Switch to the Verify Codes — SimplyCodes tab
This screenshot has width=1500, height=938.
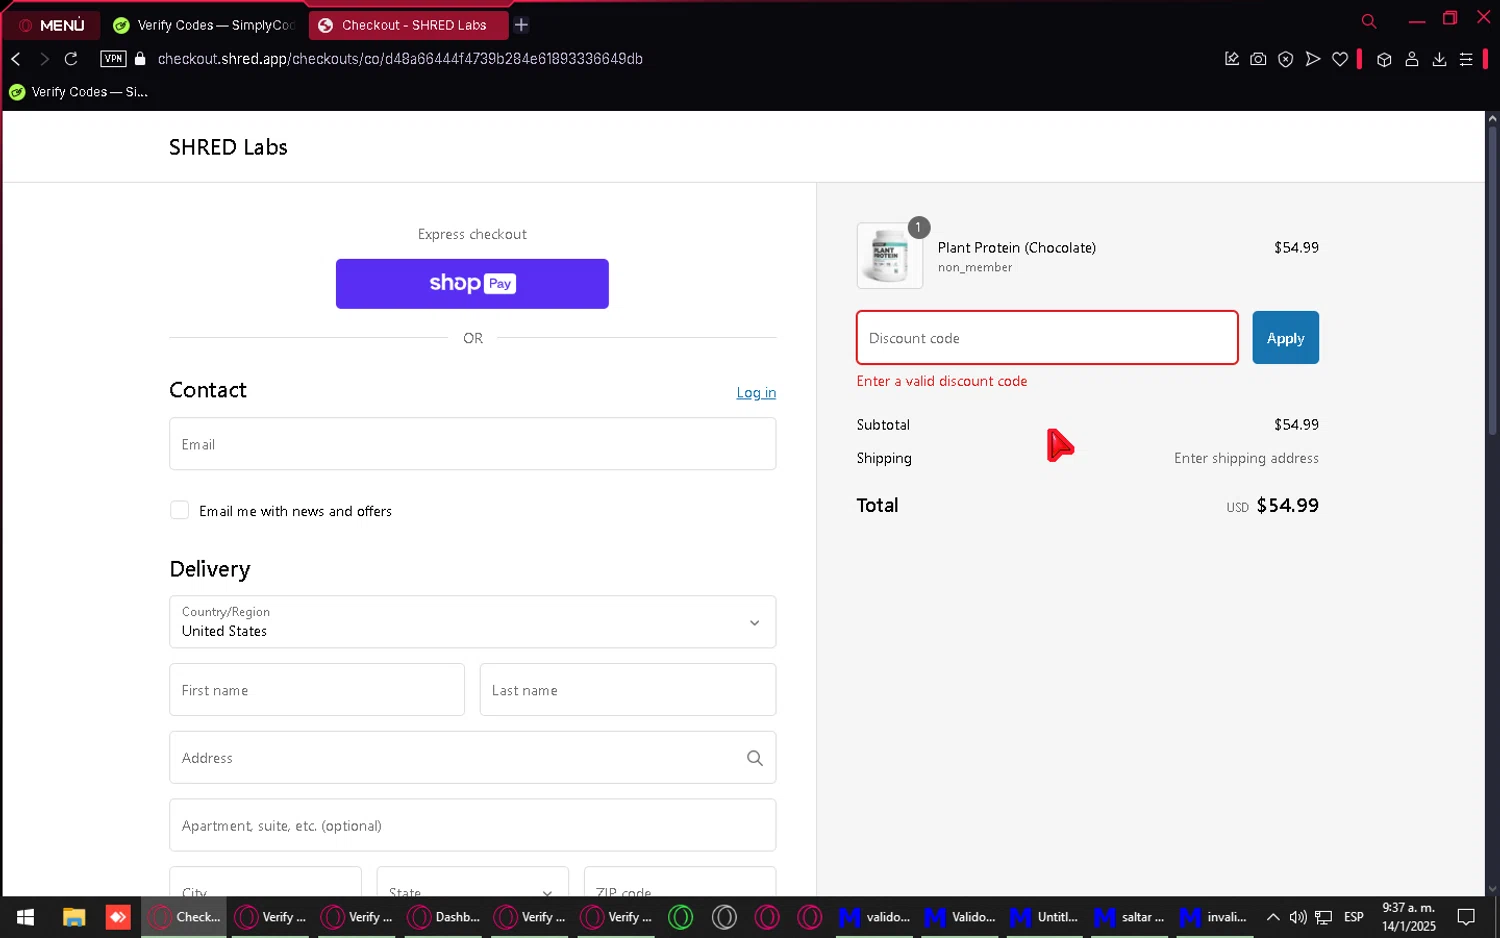(x=204, y=25)
